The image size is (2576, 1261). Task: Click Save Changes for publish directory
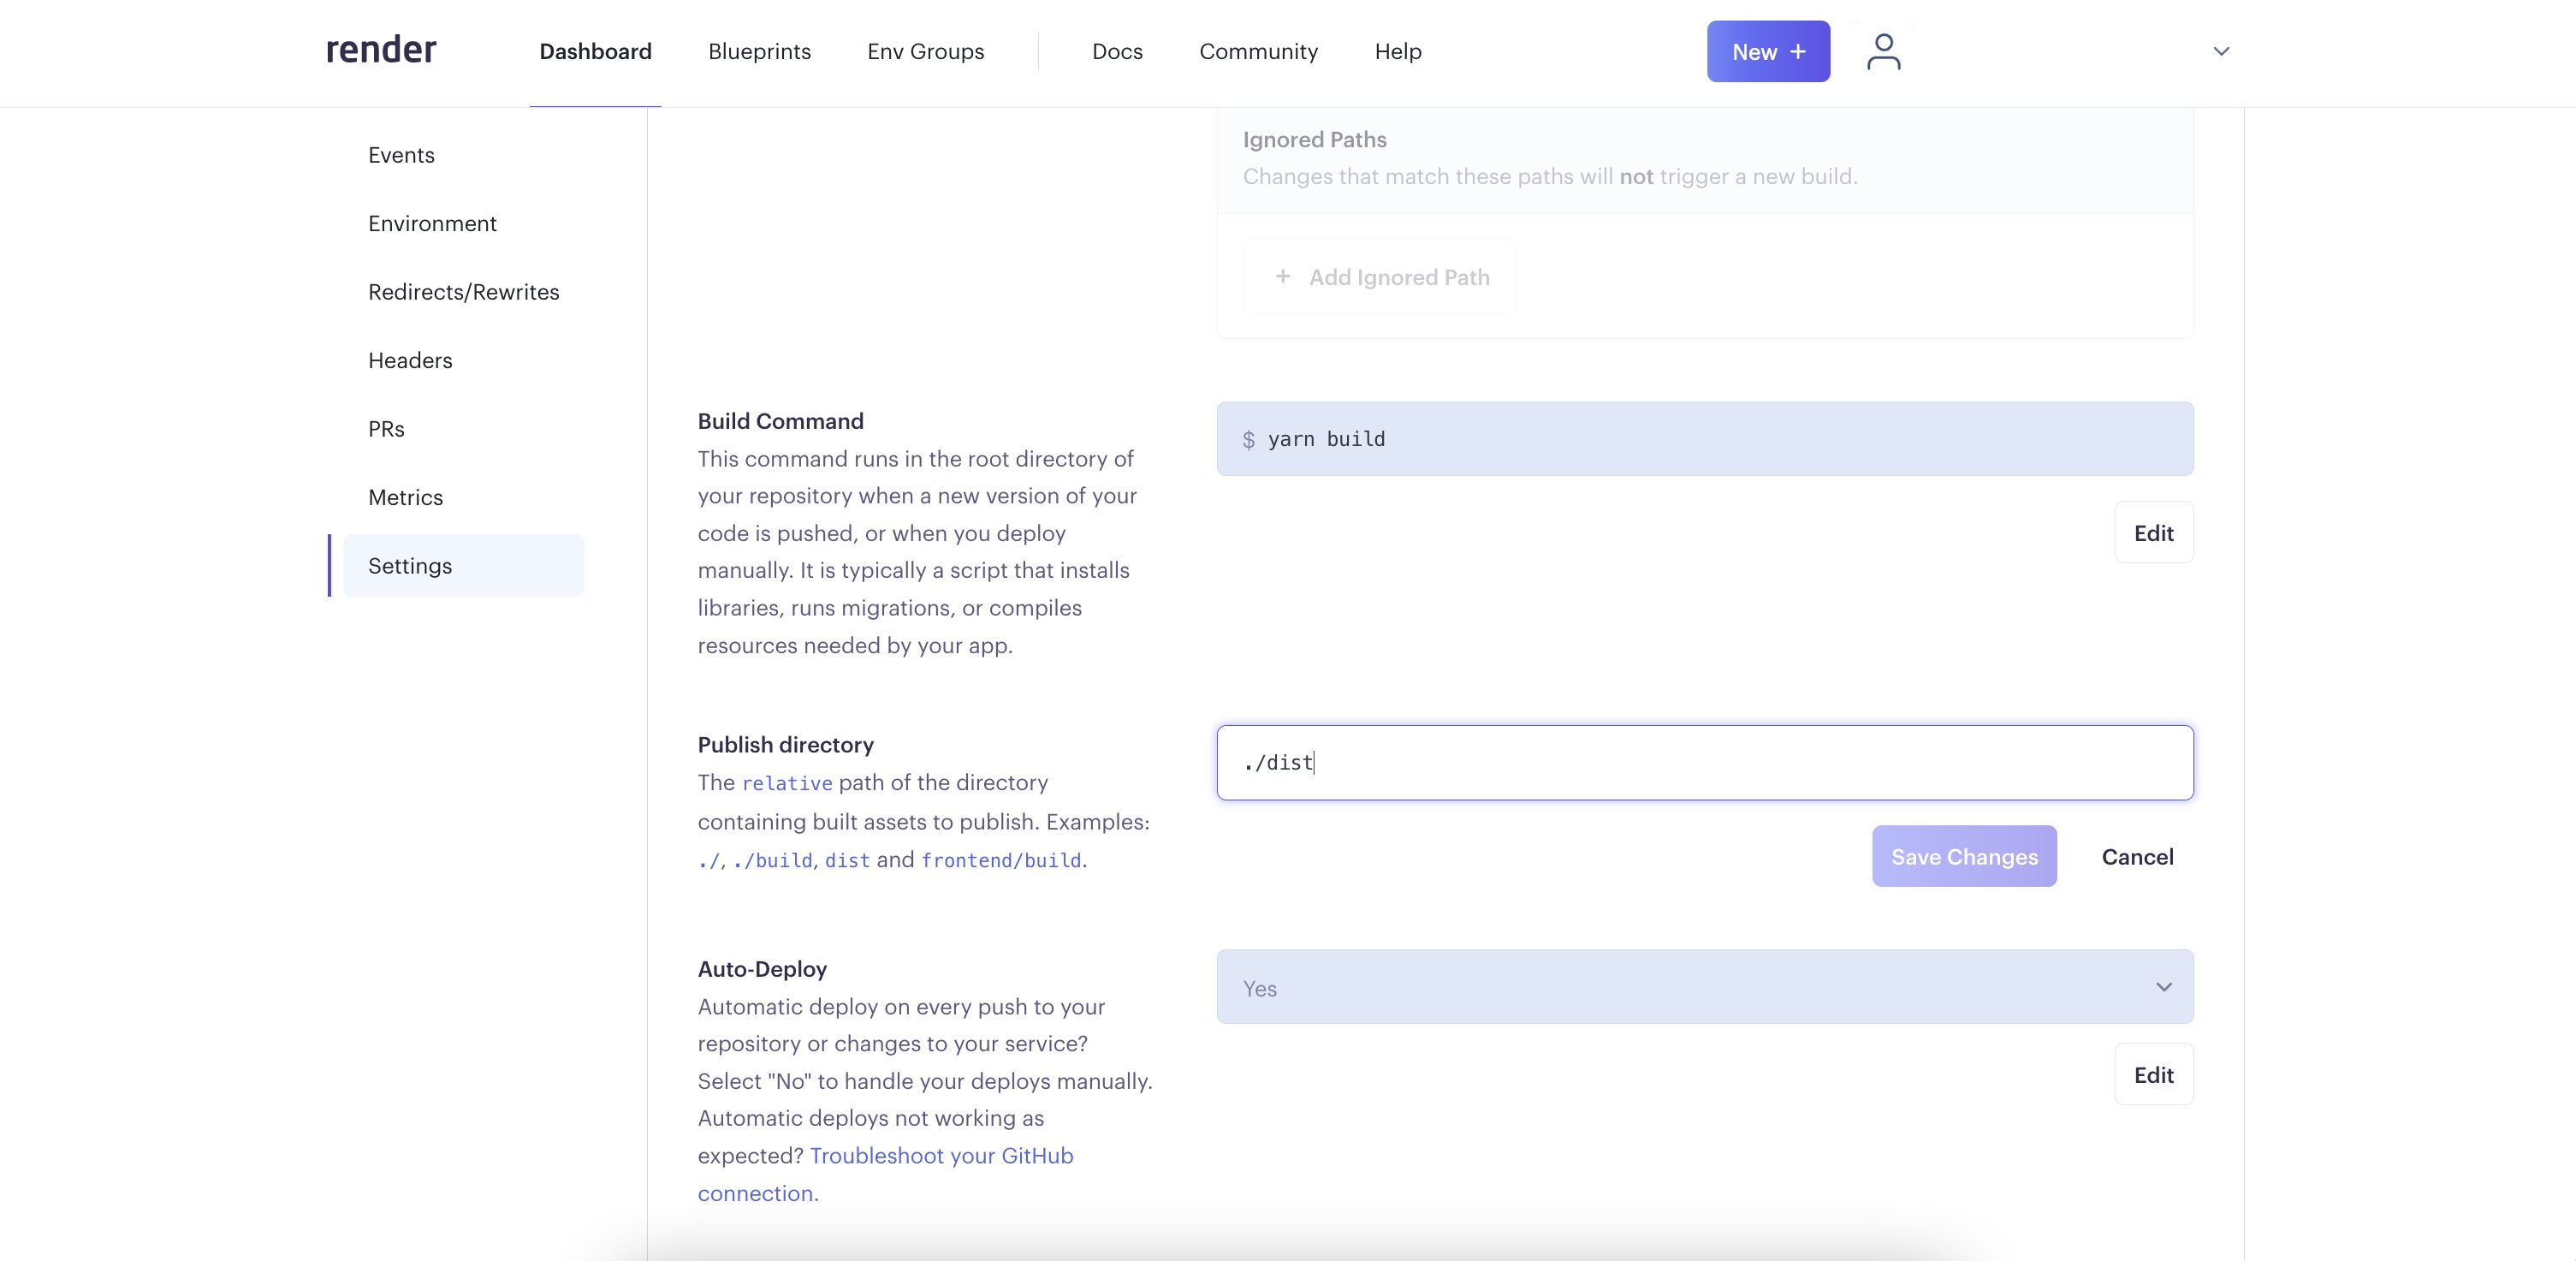tap(1963, 857)
